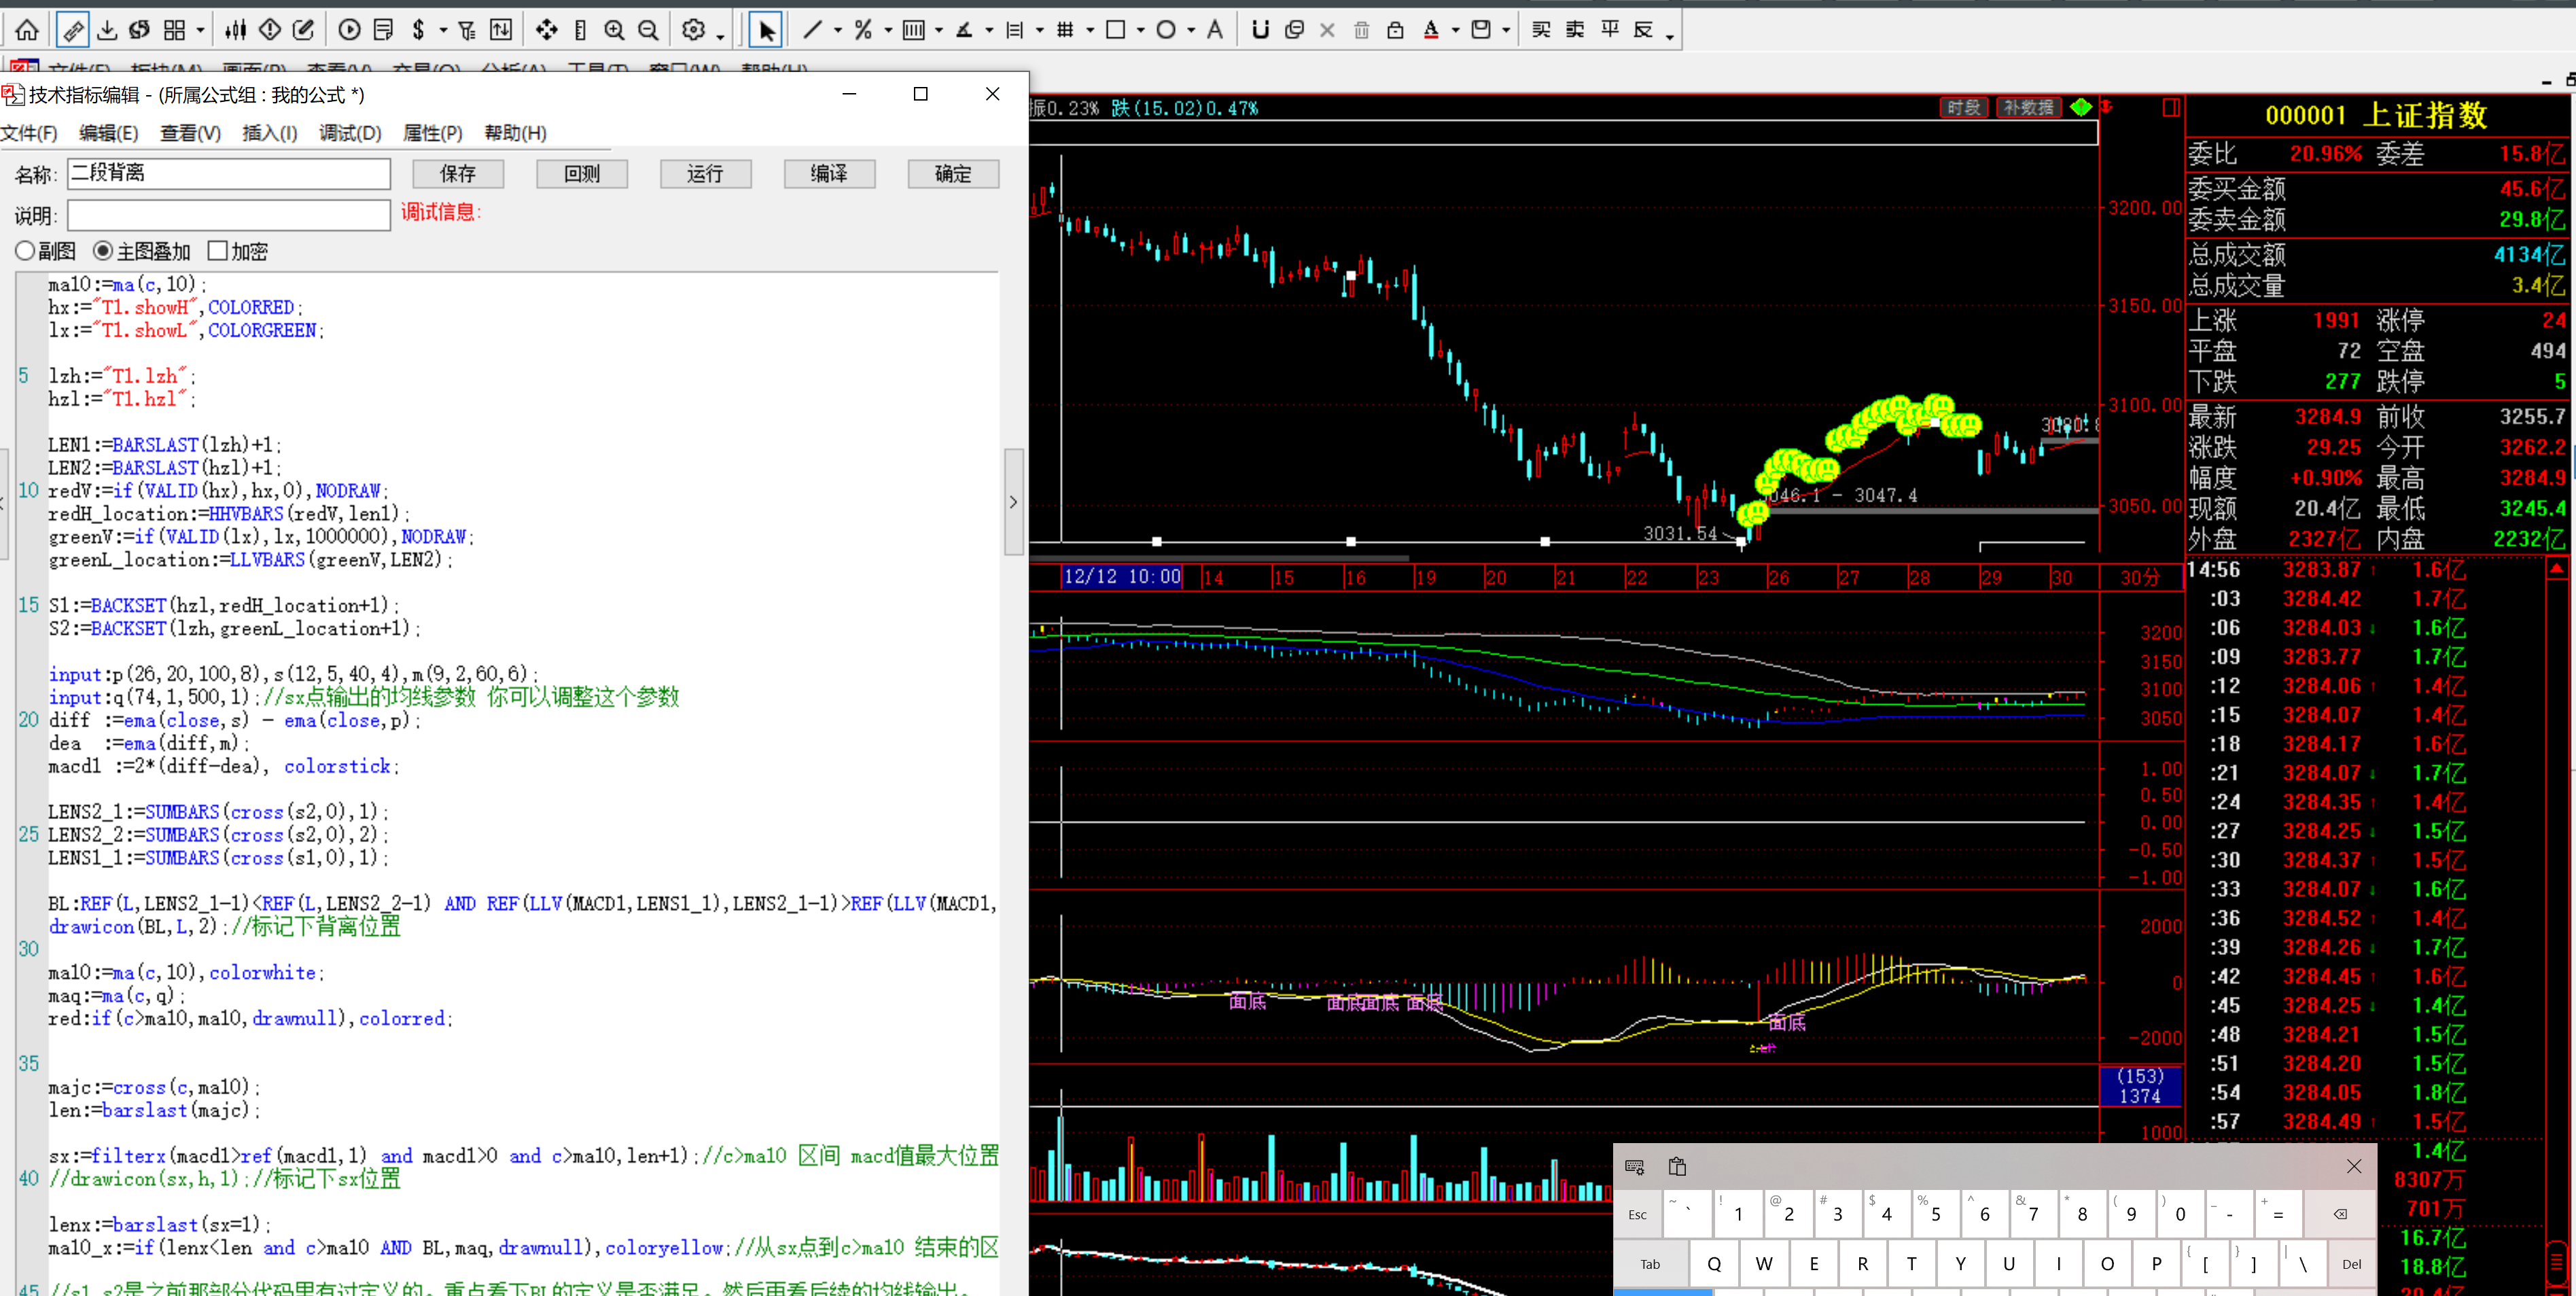The image size is (2576, 1296).
Task: Expand the rectangle tool dropdown arrow
Action: pos(1140,31)
